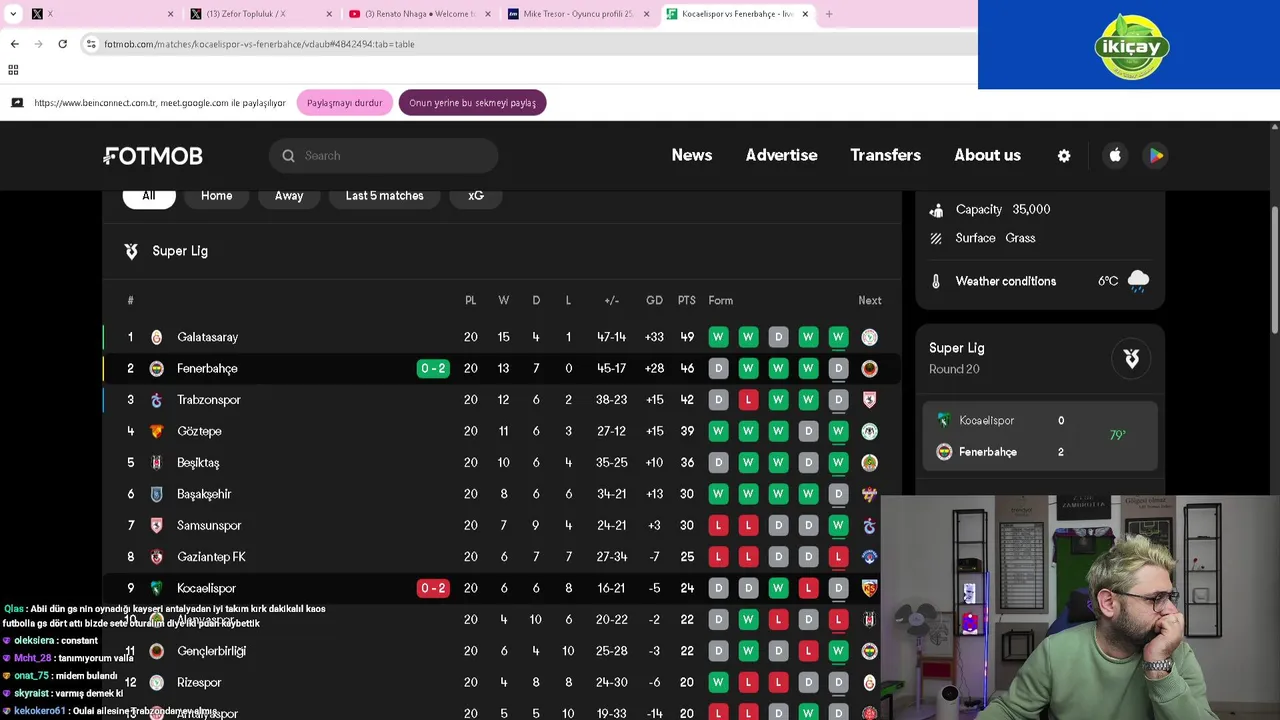Click the Super Lig trophy icon in the table header
This screenshot has width=1280, height=720.
click(x=131, y=251)
